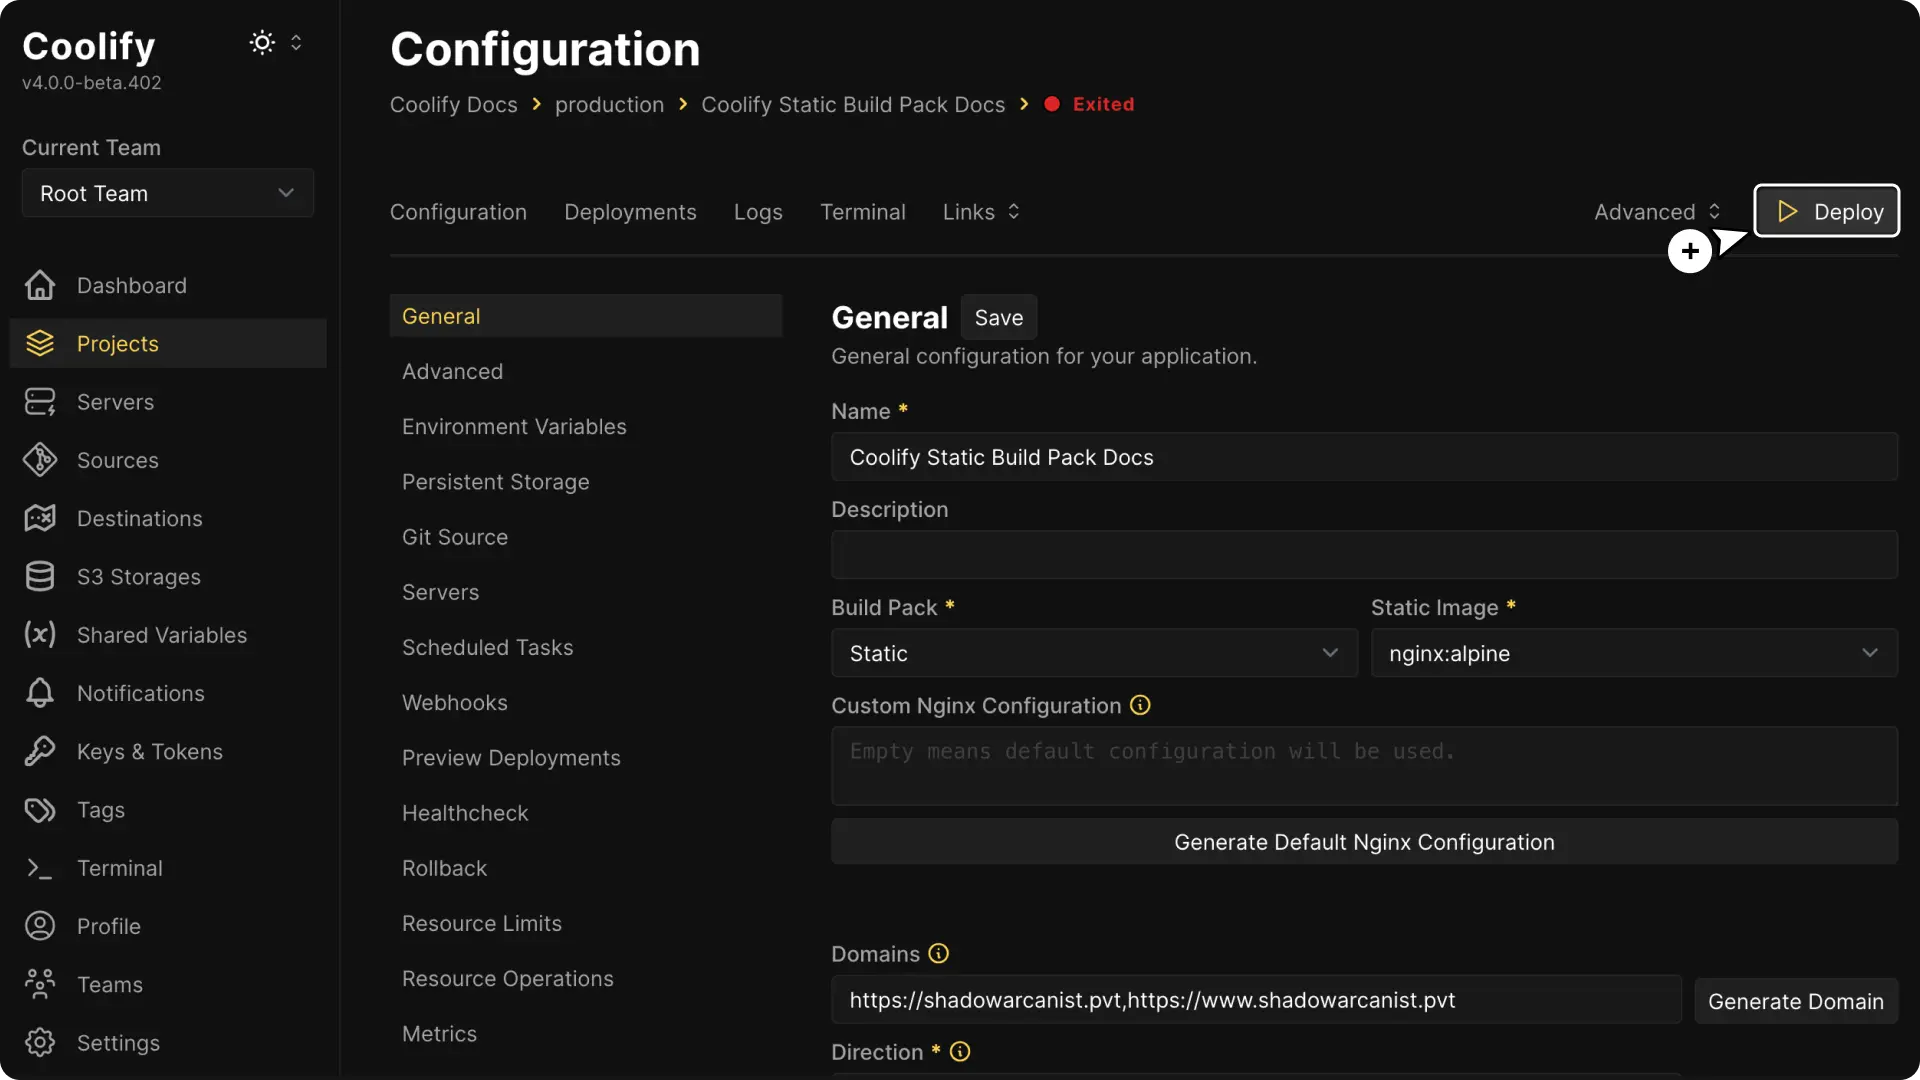Click the info icon next to Domains
Viewport: 1920px width, 1080px height.
(937, 954)
